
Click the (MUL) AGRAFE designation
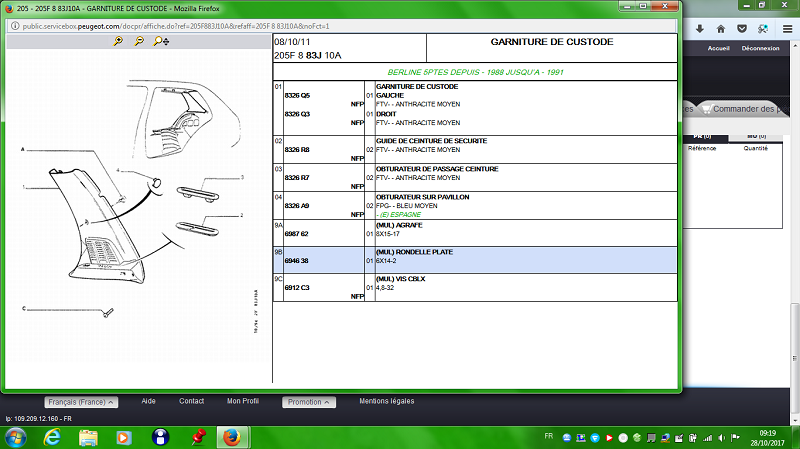click(x=399, y=225)
